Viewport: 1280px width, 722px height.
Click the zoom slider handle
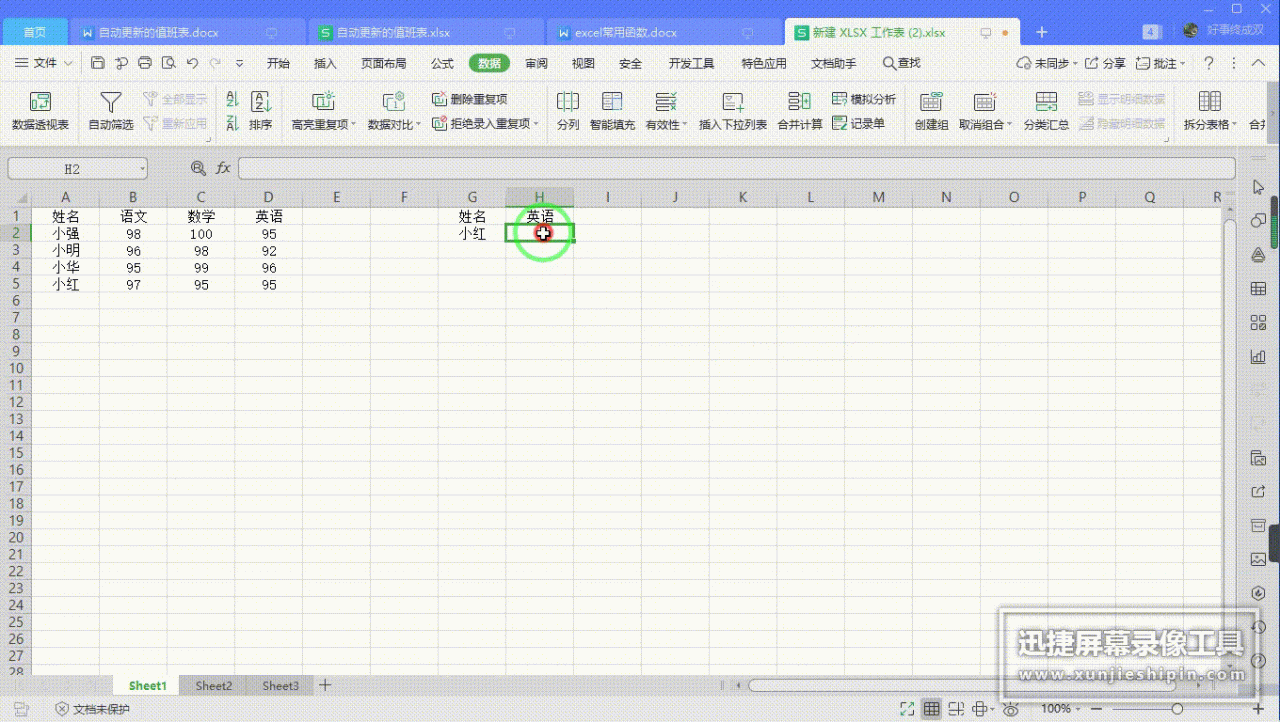coord(1177,709)
